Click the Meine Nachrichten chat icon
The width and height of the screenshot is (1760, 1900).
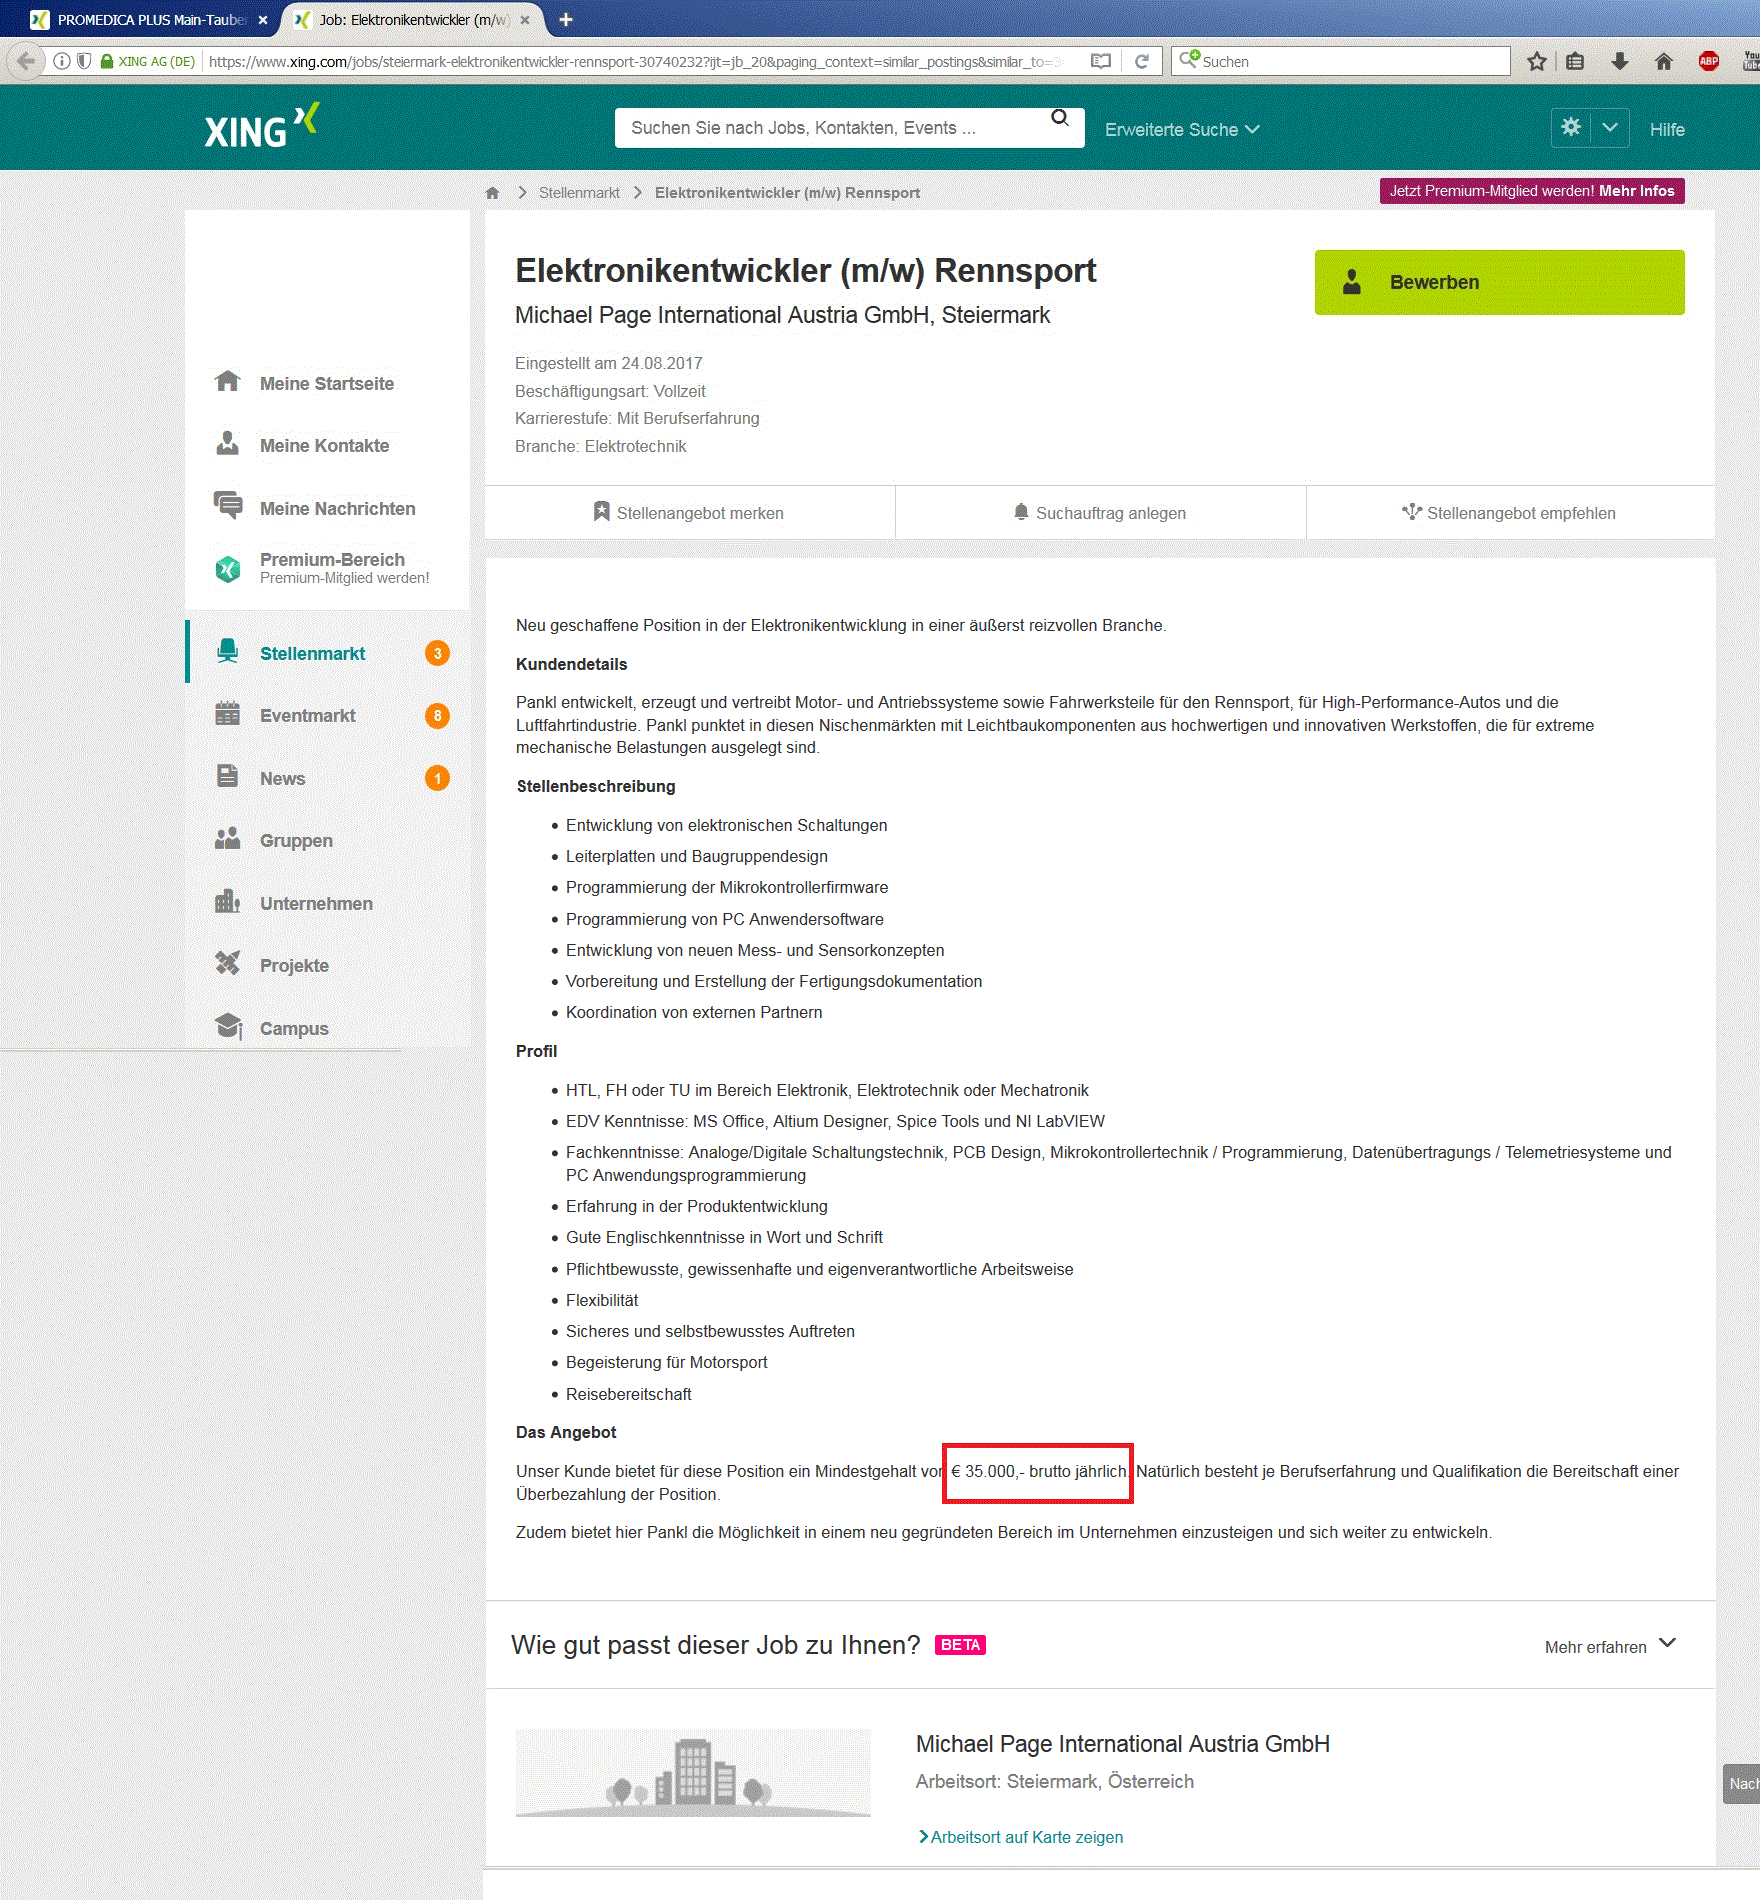(228, 505)
